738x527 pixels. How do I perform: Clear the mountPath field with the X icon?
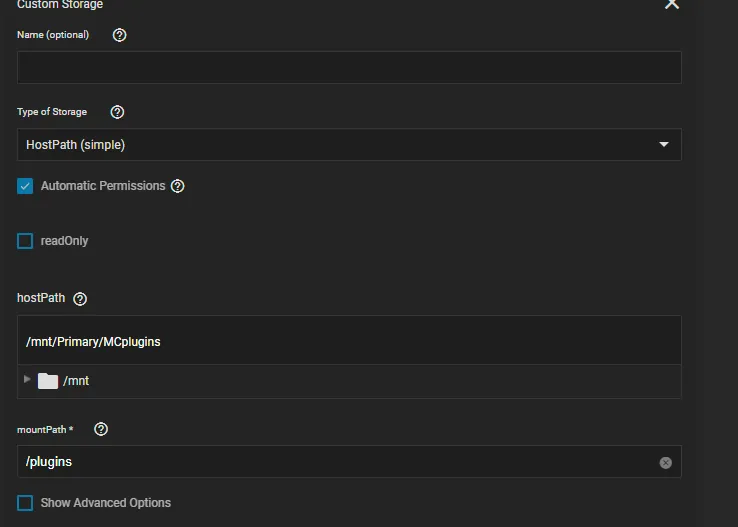click(x=665, y=462)
